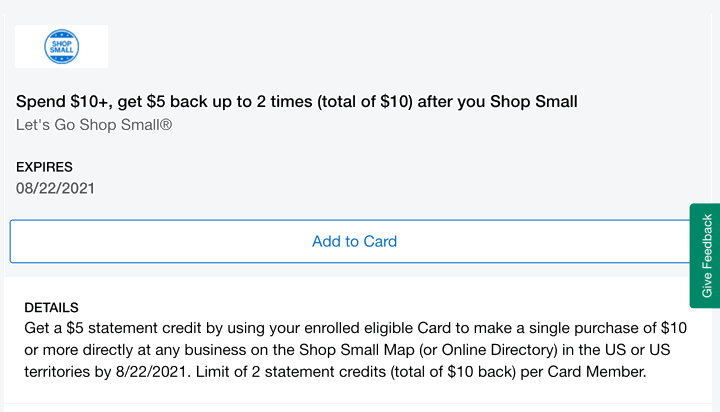This screenshot has width=720, height=412.
Task: Click the 8/22/2021 date within details paragraph
Action: 151,372
